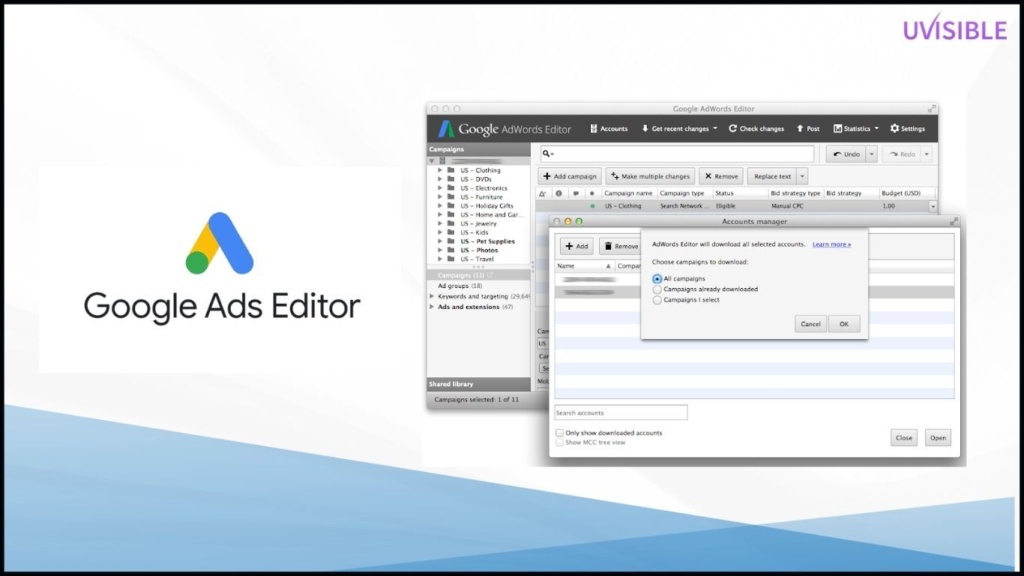The height and width of the screenshot is (576, 1024).
Task: Click the Search accounts field
Action: pyautogui.click(x=620, y=413)
